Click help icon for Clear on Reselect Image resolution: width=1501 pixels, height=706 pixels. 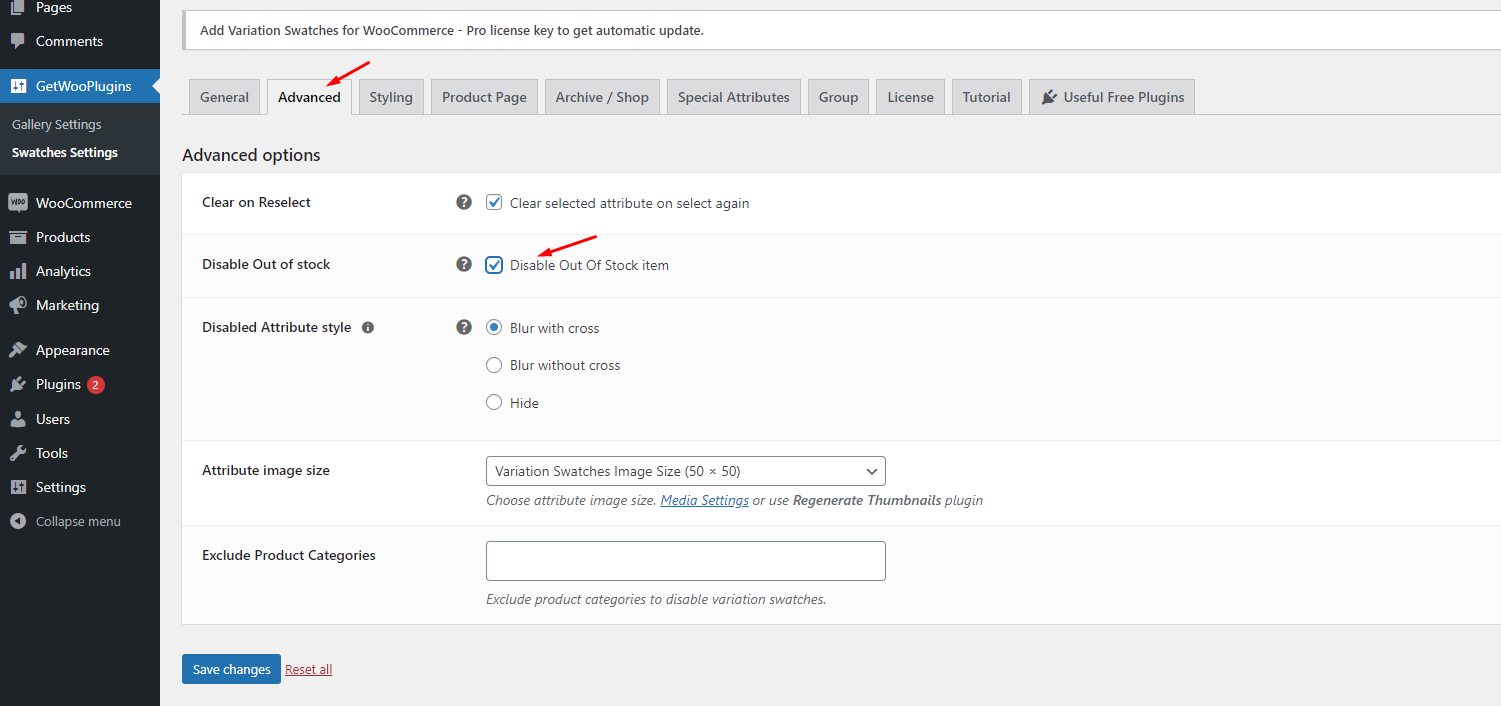464,202
